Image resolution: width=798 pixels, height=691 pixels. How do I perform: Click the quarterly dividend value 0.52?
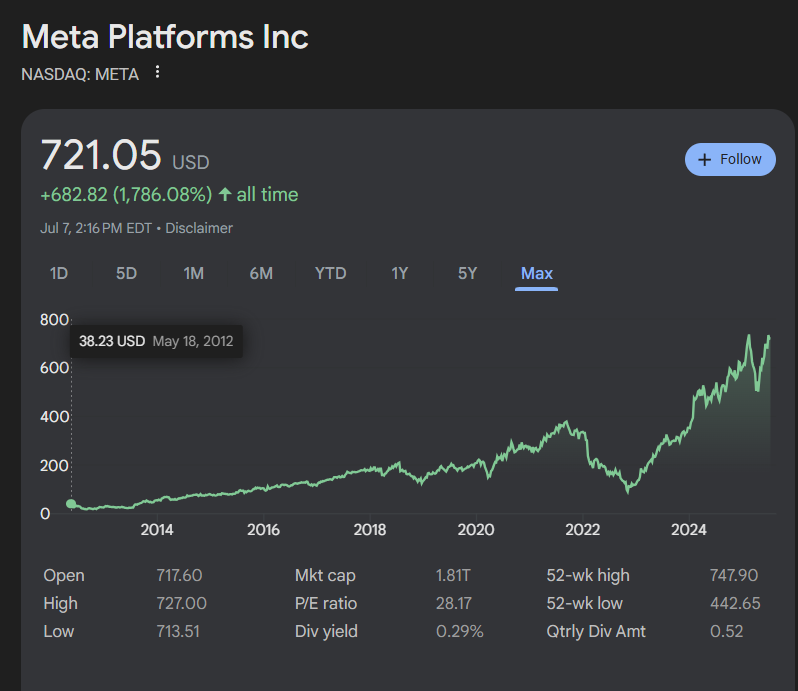tap(726, 631)
